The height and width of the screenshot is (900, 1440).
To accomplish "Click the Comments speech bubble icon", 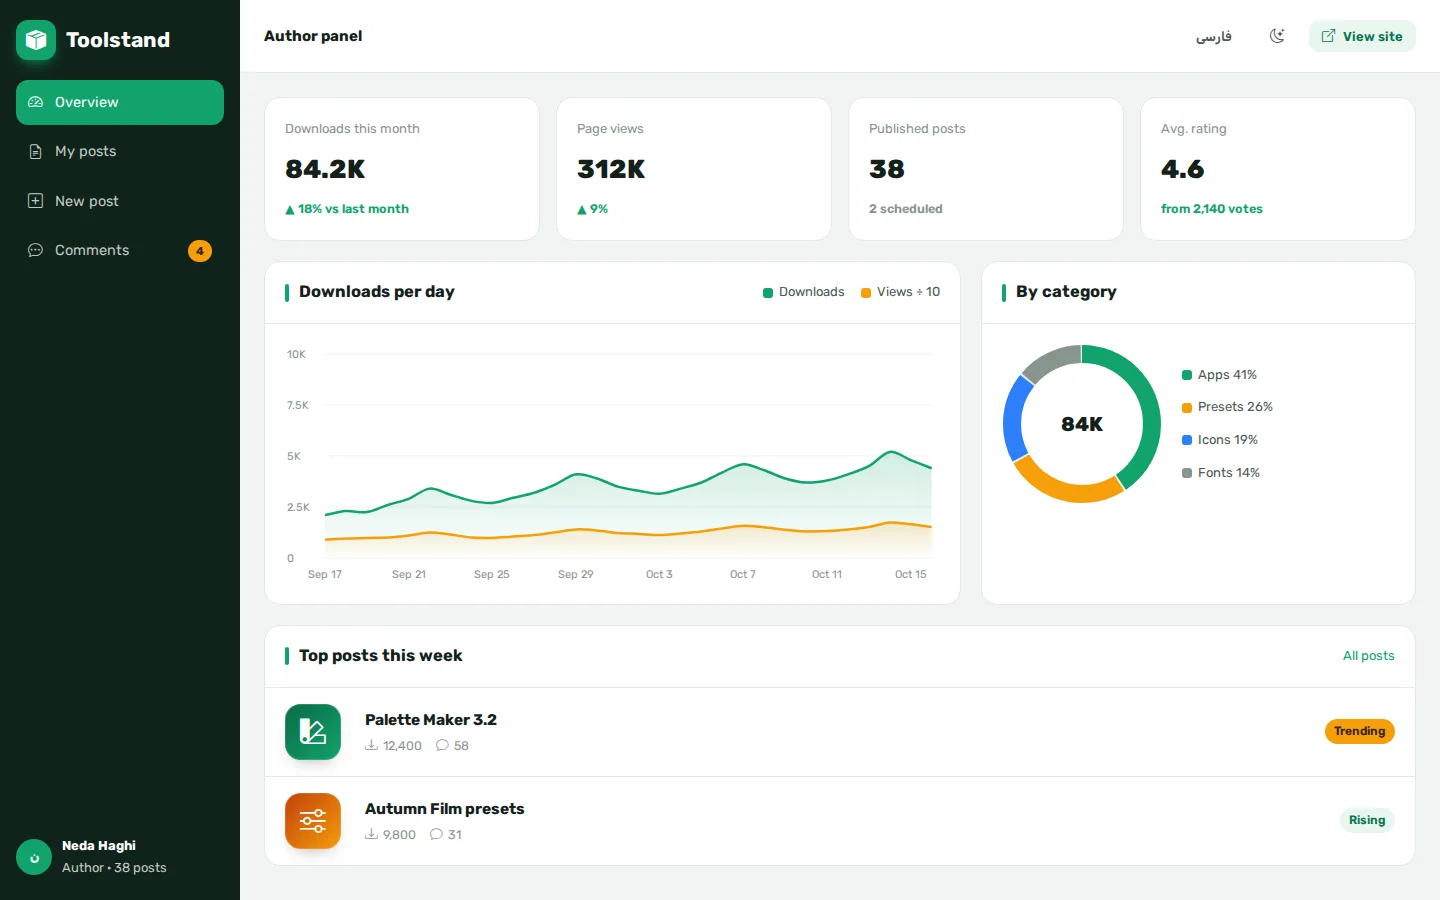I will pyautogui.click(x=35, y=250).
